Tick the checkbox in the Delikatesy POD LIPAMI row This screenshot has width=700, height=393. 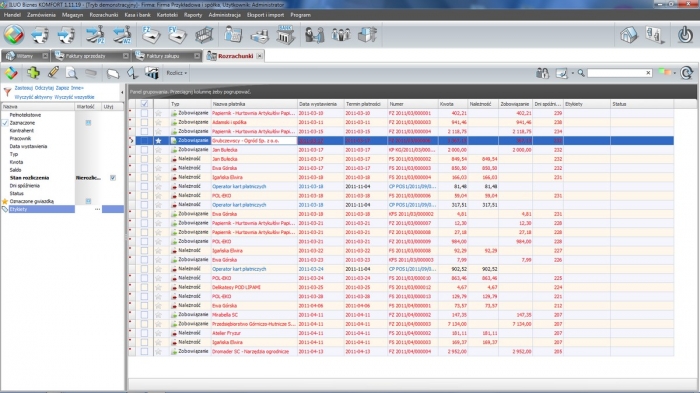click(144, 287)
